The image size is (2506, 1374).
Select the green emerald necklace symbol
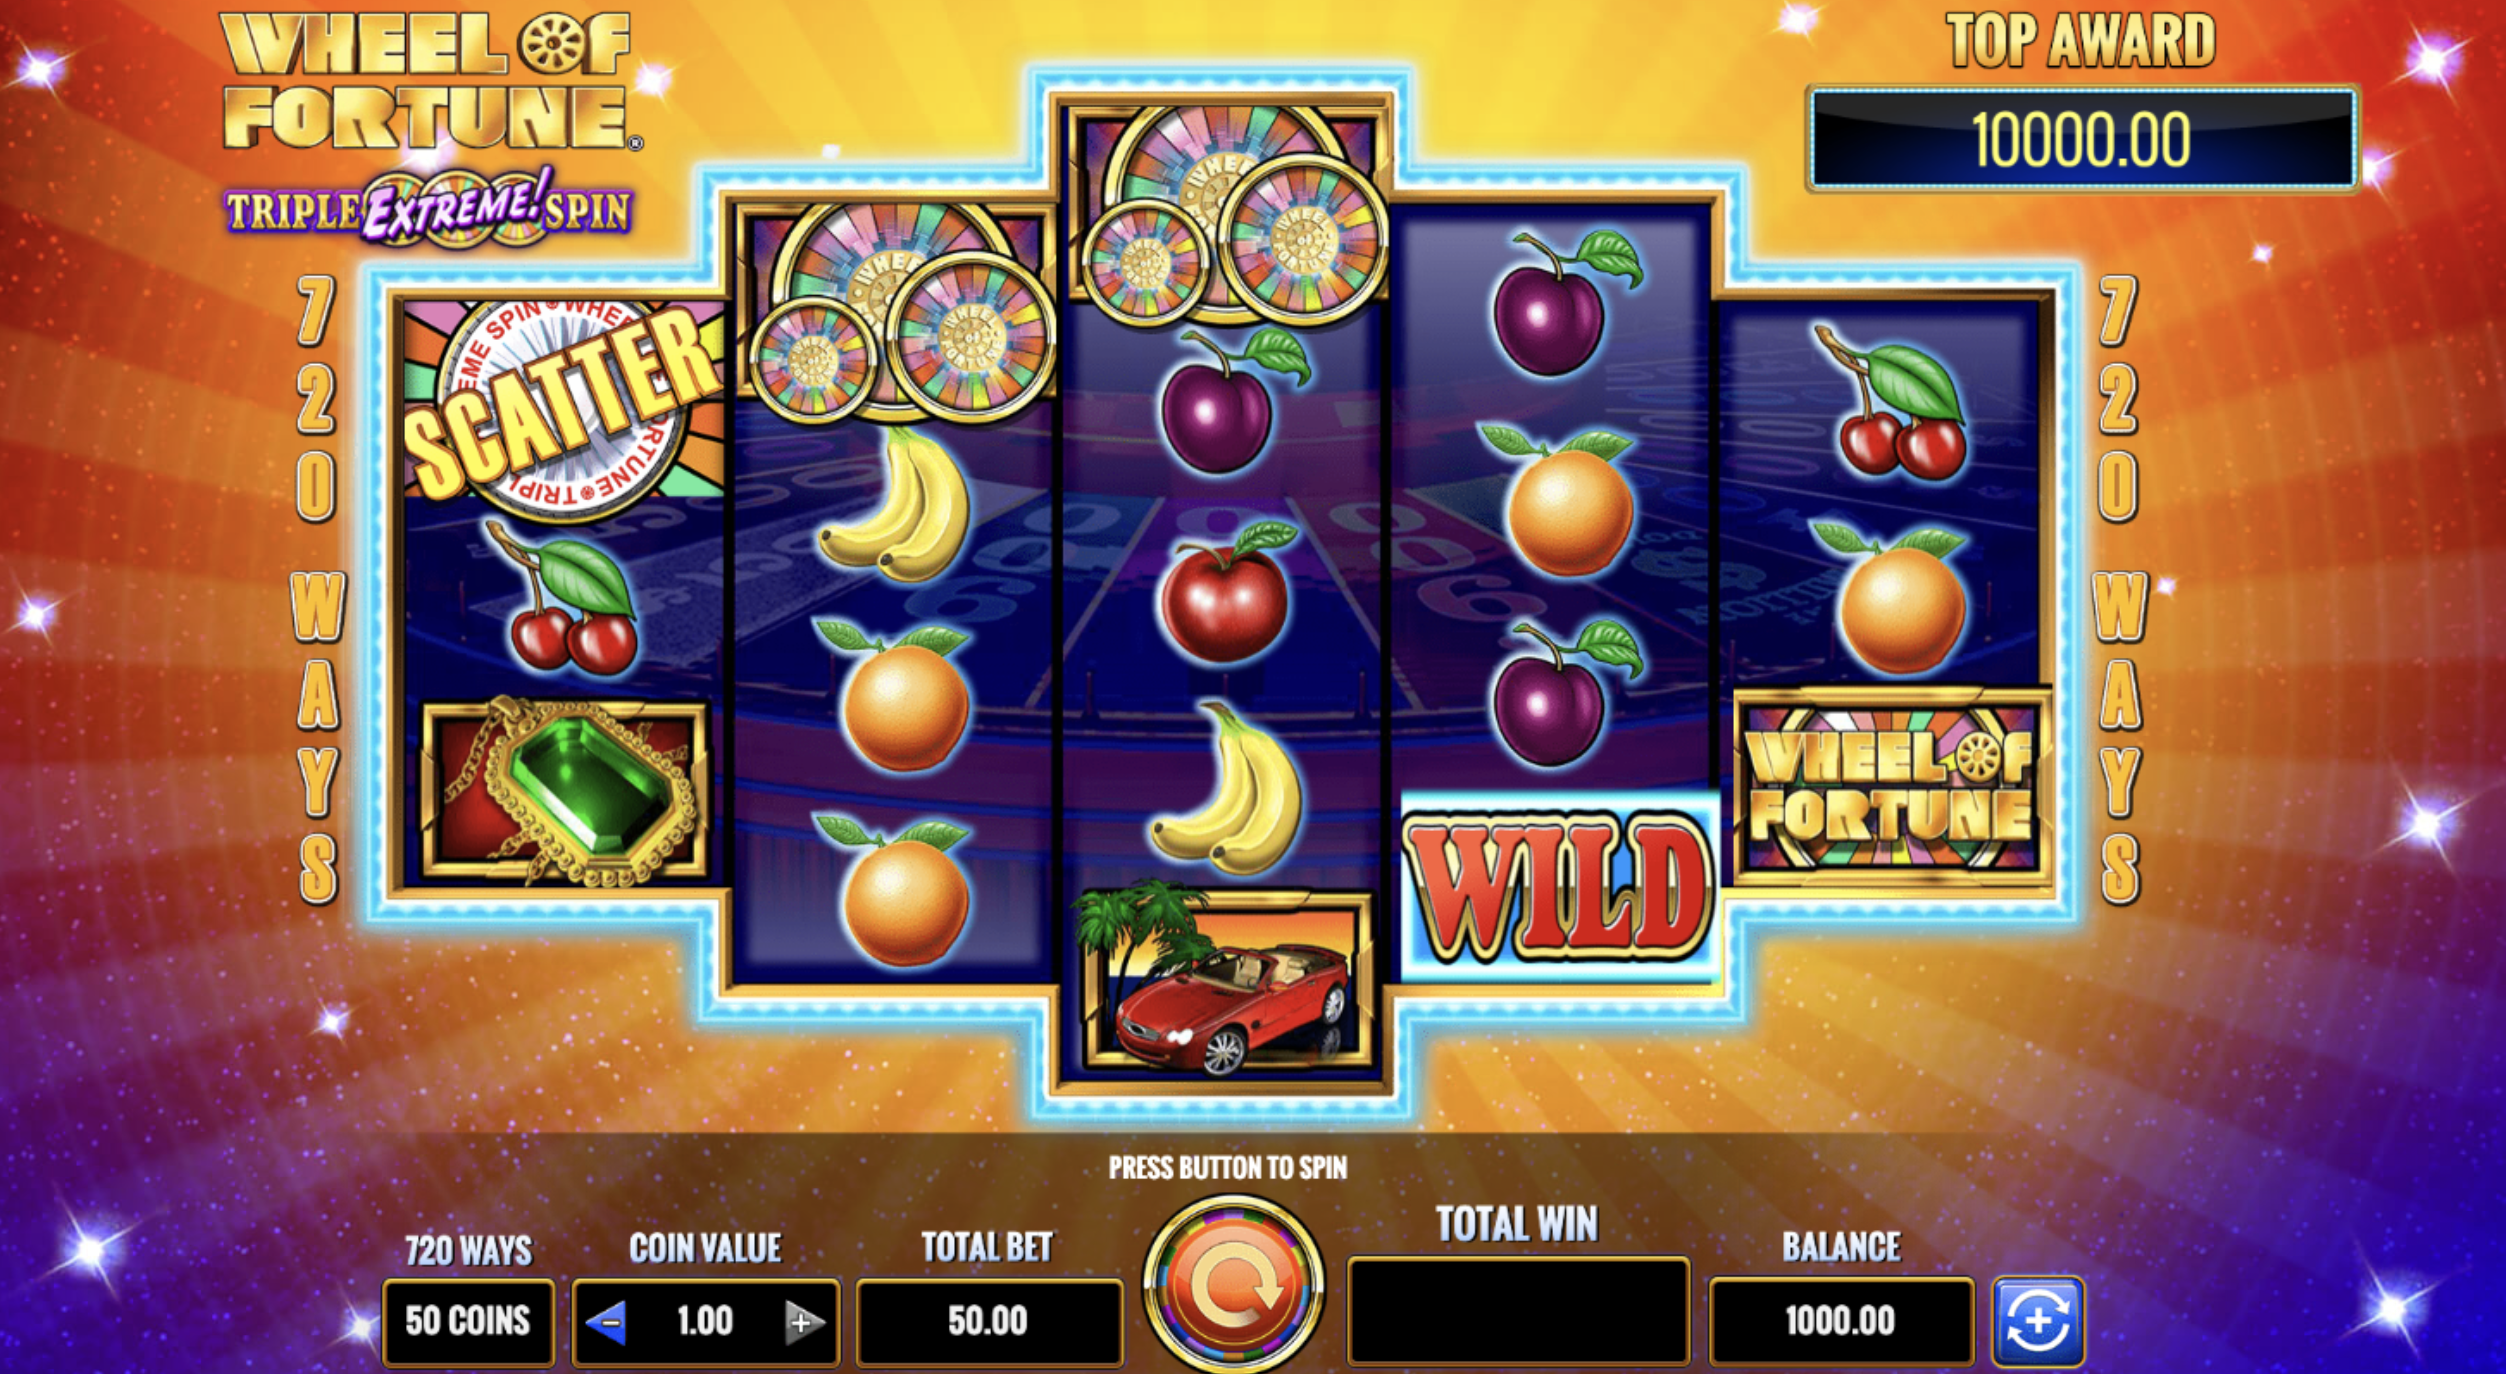[x=565, y=792]
